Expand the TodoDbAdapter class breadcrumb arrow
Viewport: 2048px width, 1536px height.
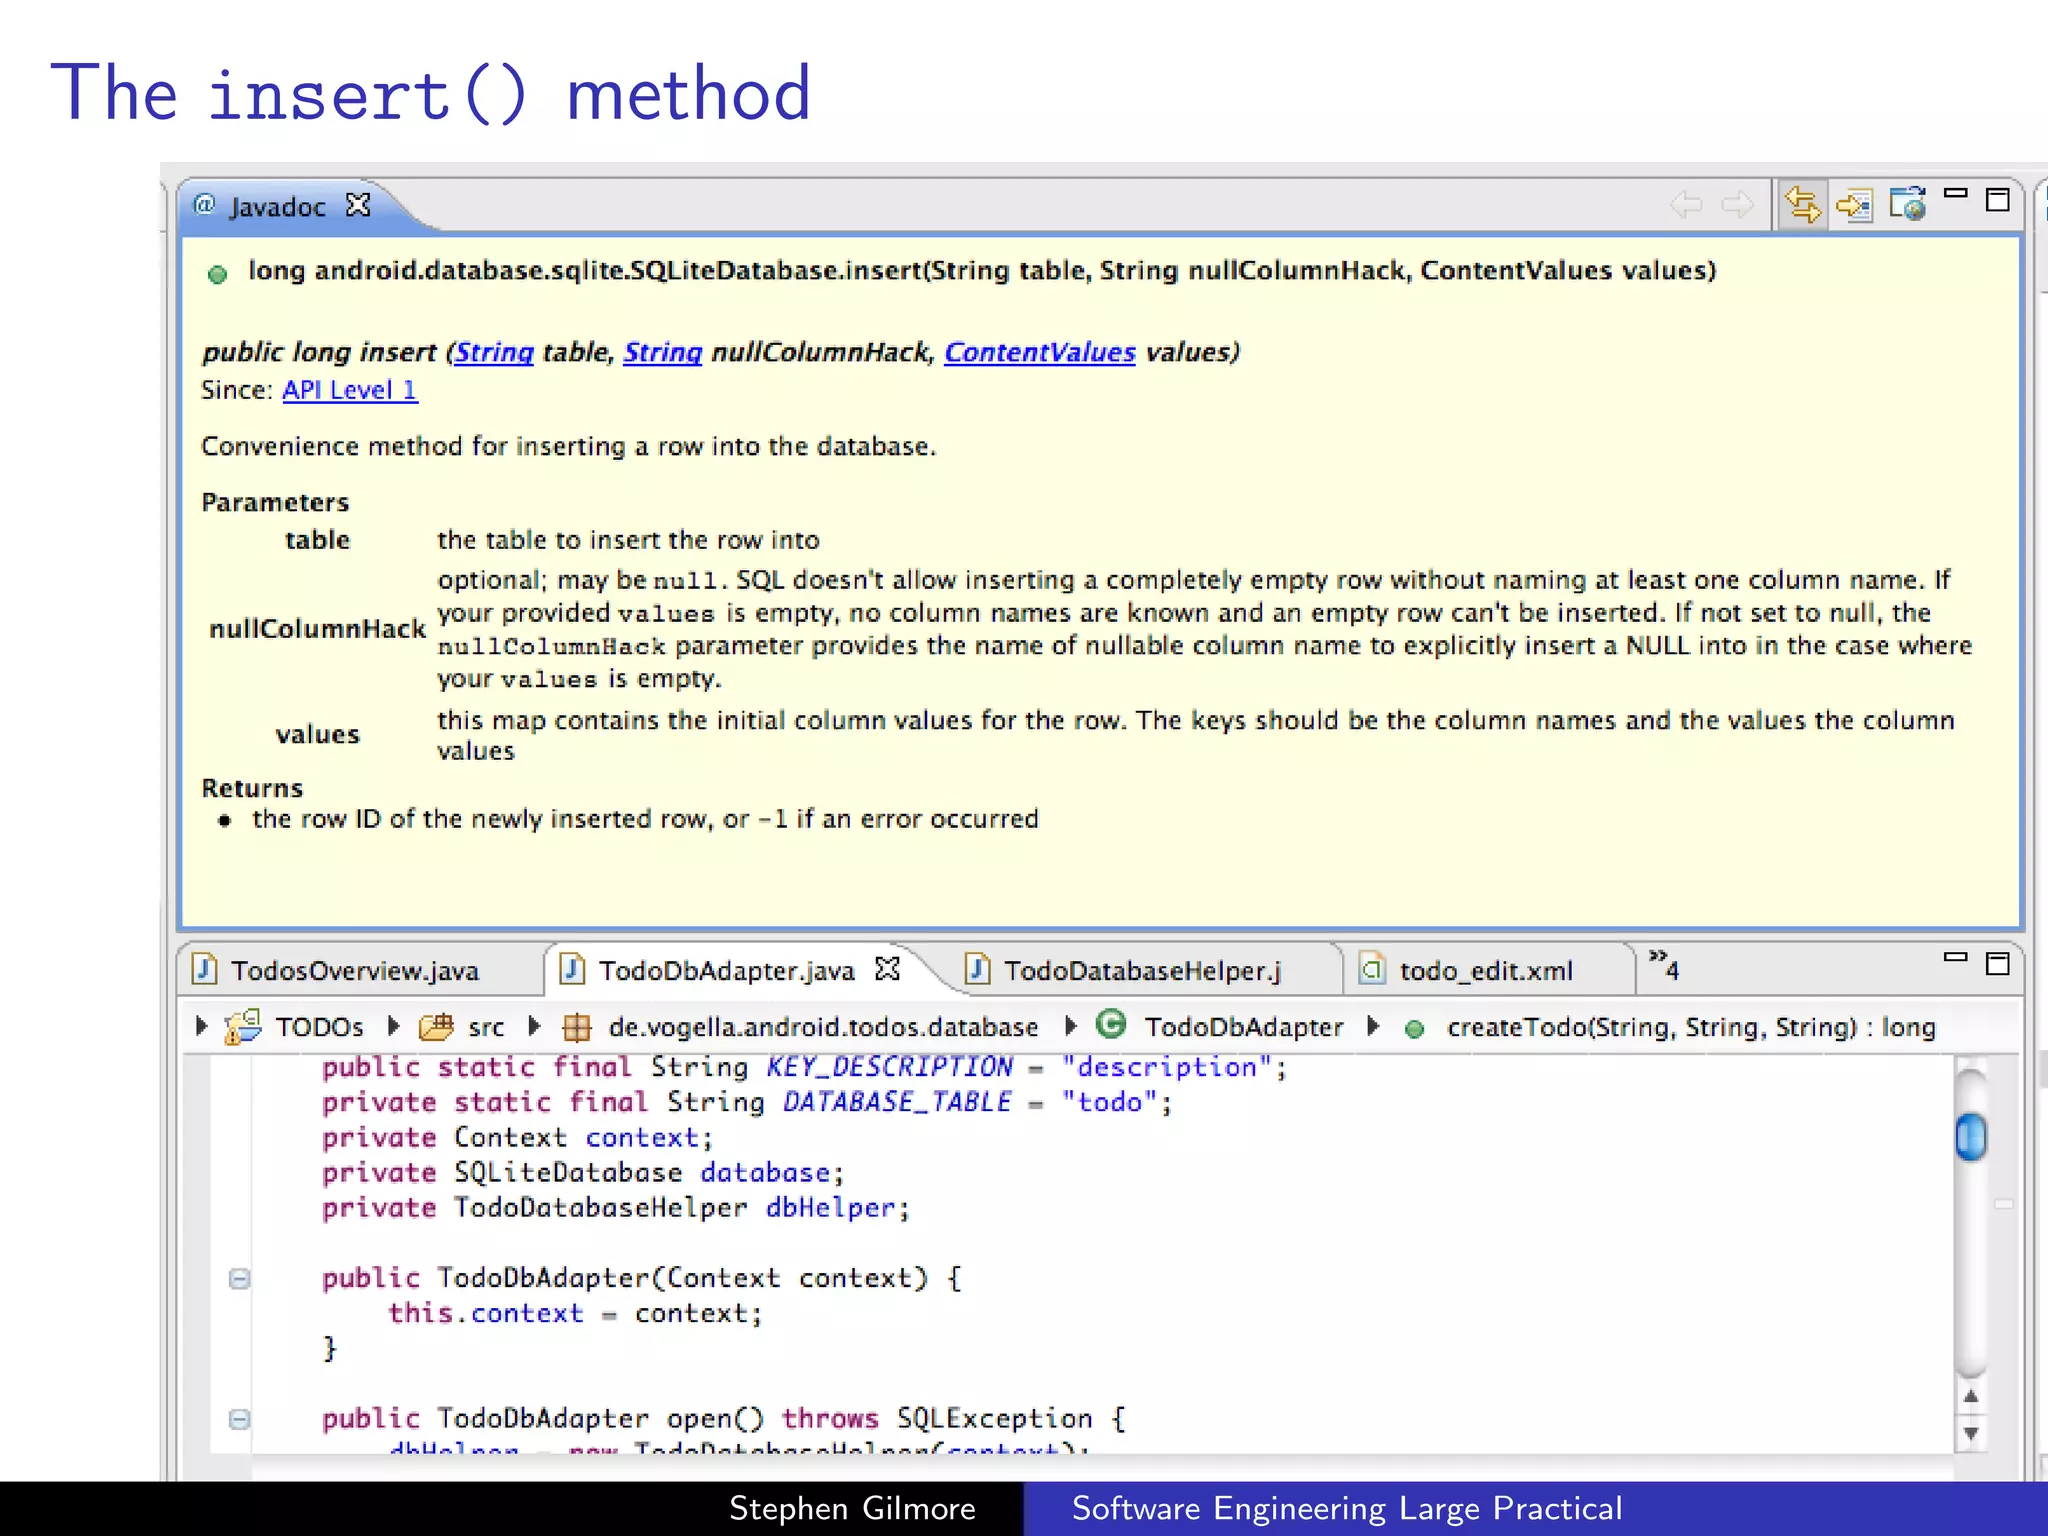tap(1070, 1026)
